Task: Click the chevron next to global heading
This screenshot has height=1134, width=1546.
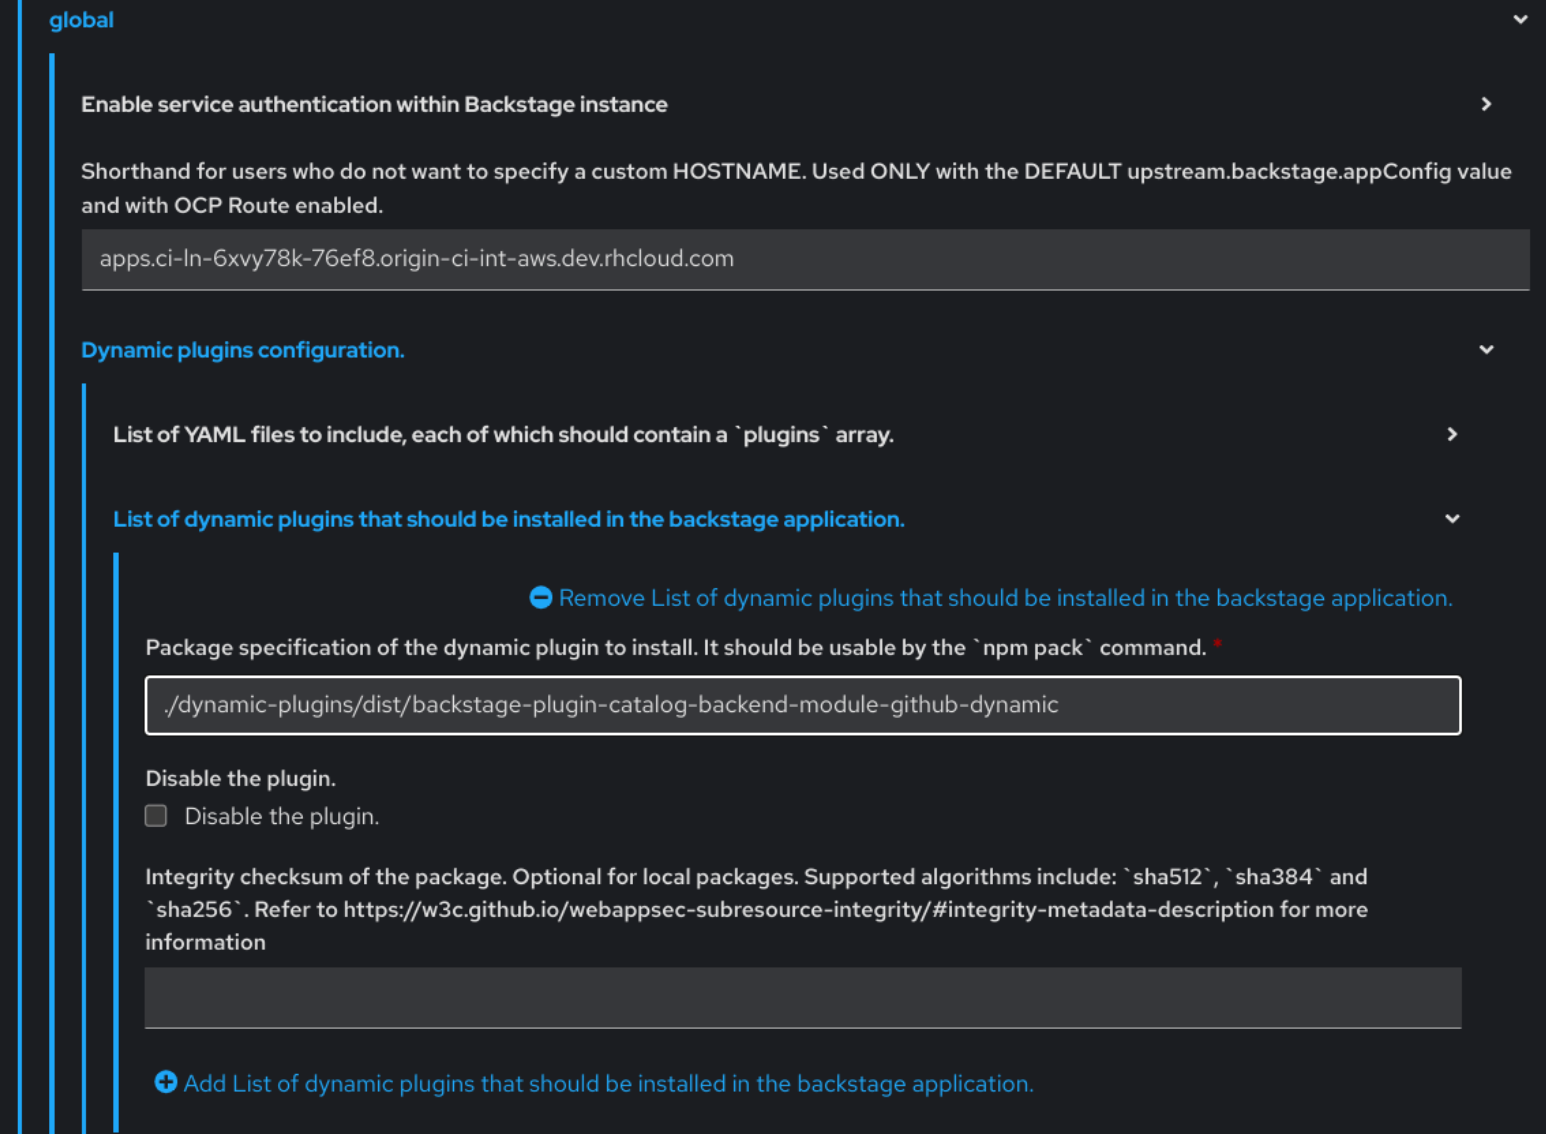Action: pyautogui.click(x=1521, y=18)
